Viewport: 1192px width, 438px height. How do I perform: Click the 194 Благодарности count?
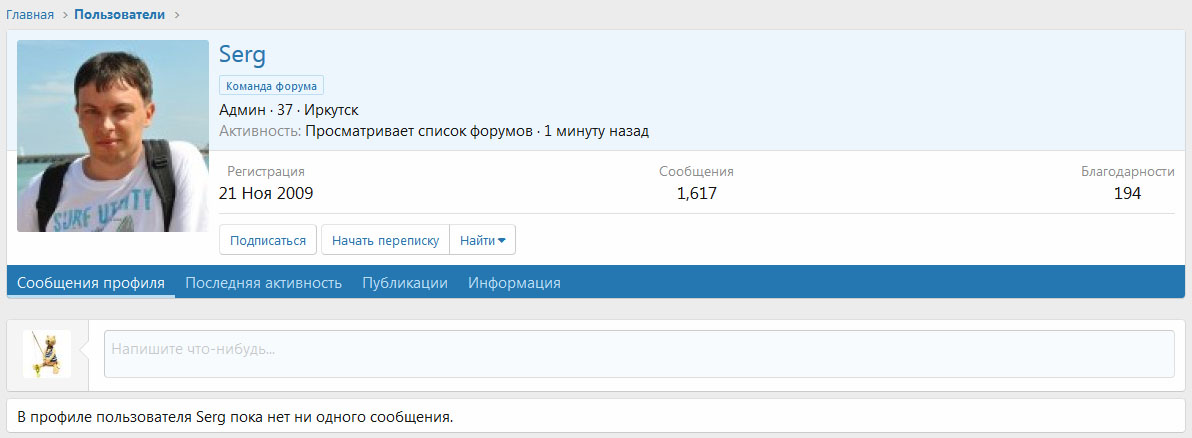coord(1127,194)
